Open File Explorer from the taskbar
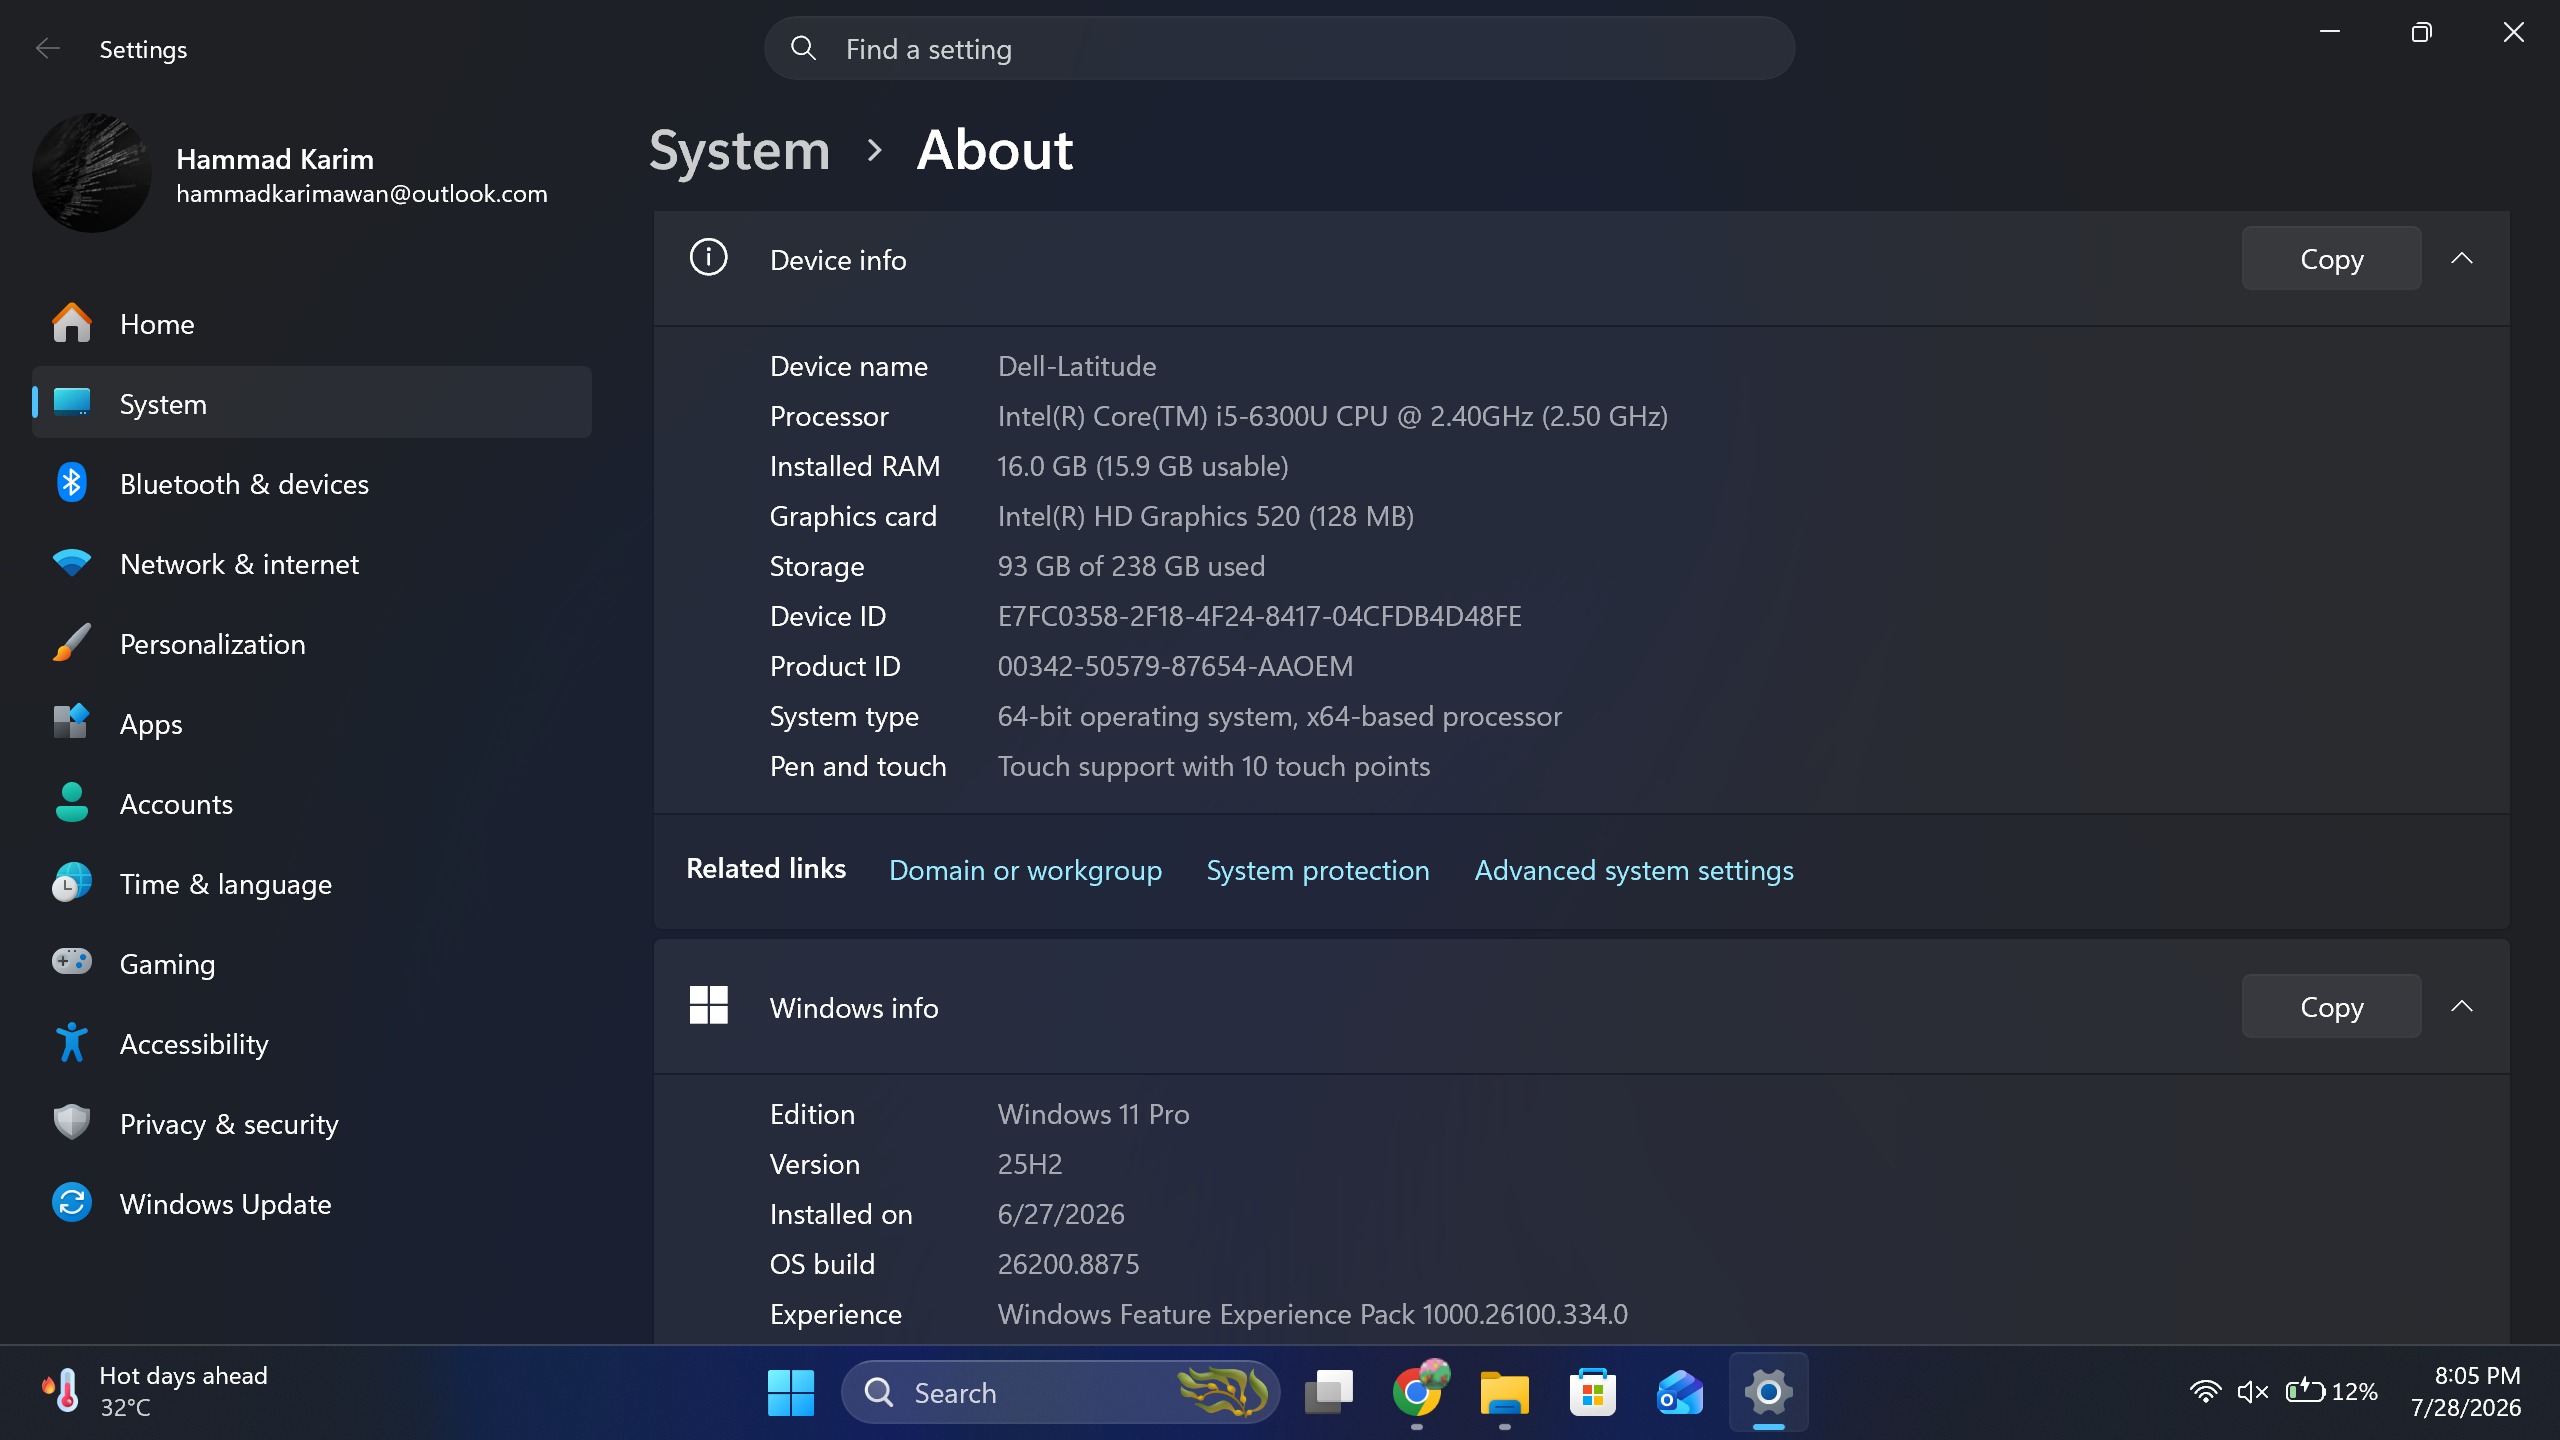Screen dimensions: 2560x1440 point(1505,1392)
